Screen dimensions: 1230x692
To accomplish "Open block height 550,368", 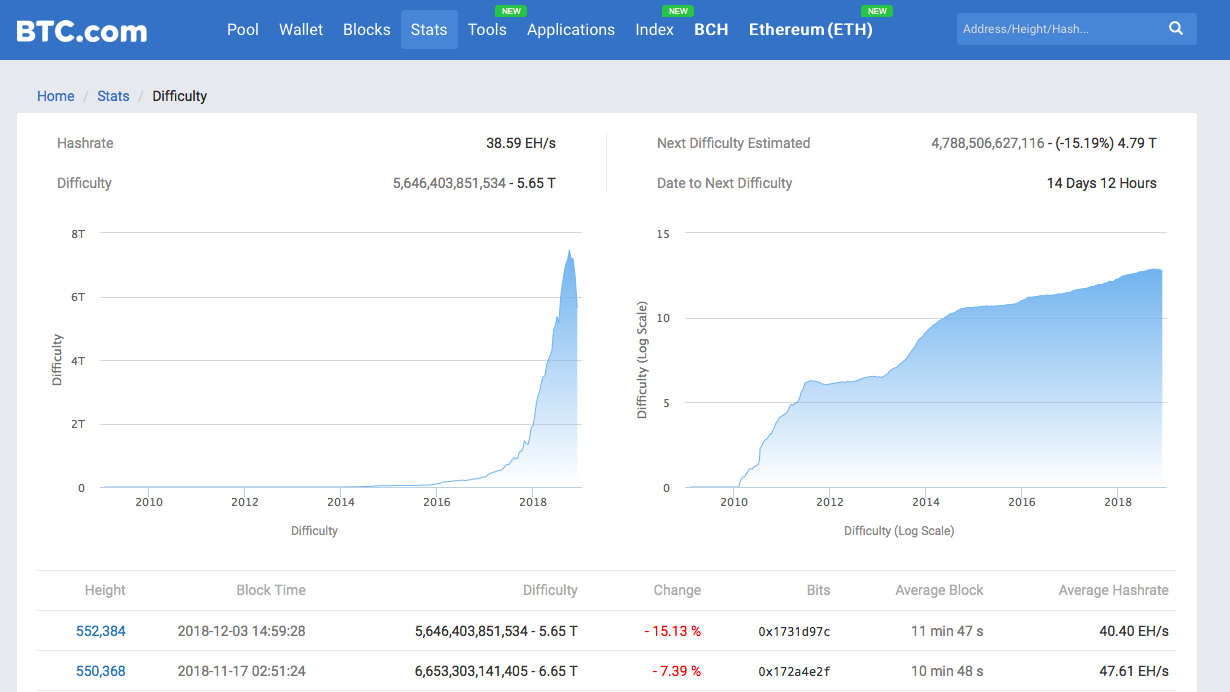I will [x=101, y=671].
